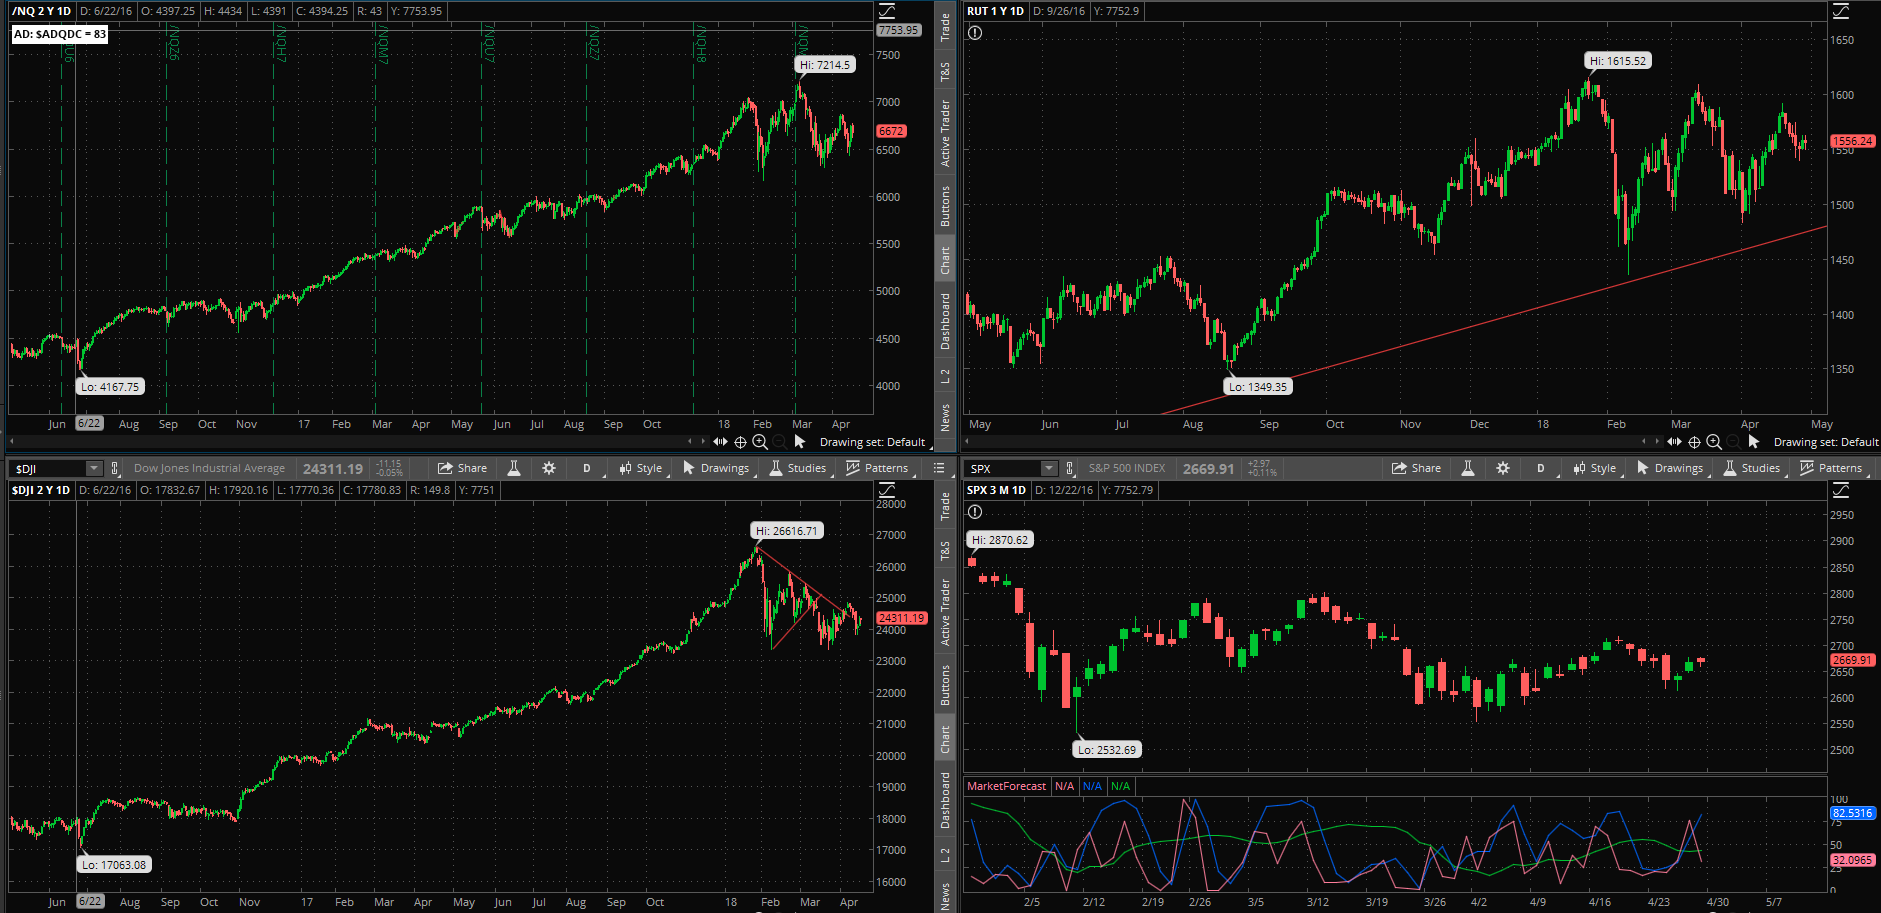Open chart settings gear in SPX toolbar
This screenshot has height=913, width=1881.
[1503, 468]
